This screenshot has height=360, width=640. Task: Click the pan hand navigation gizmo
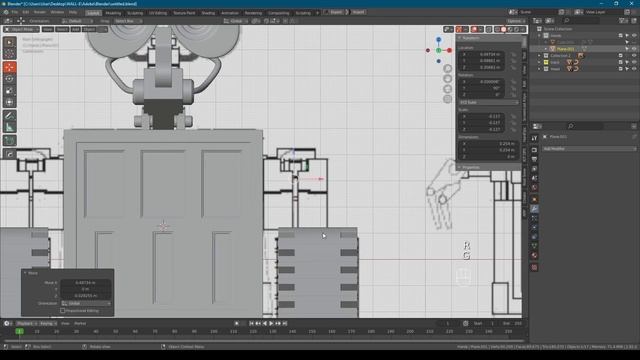point(448,79)
